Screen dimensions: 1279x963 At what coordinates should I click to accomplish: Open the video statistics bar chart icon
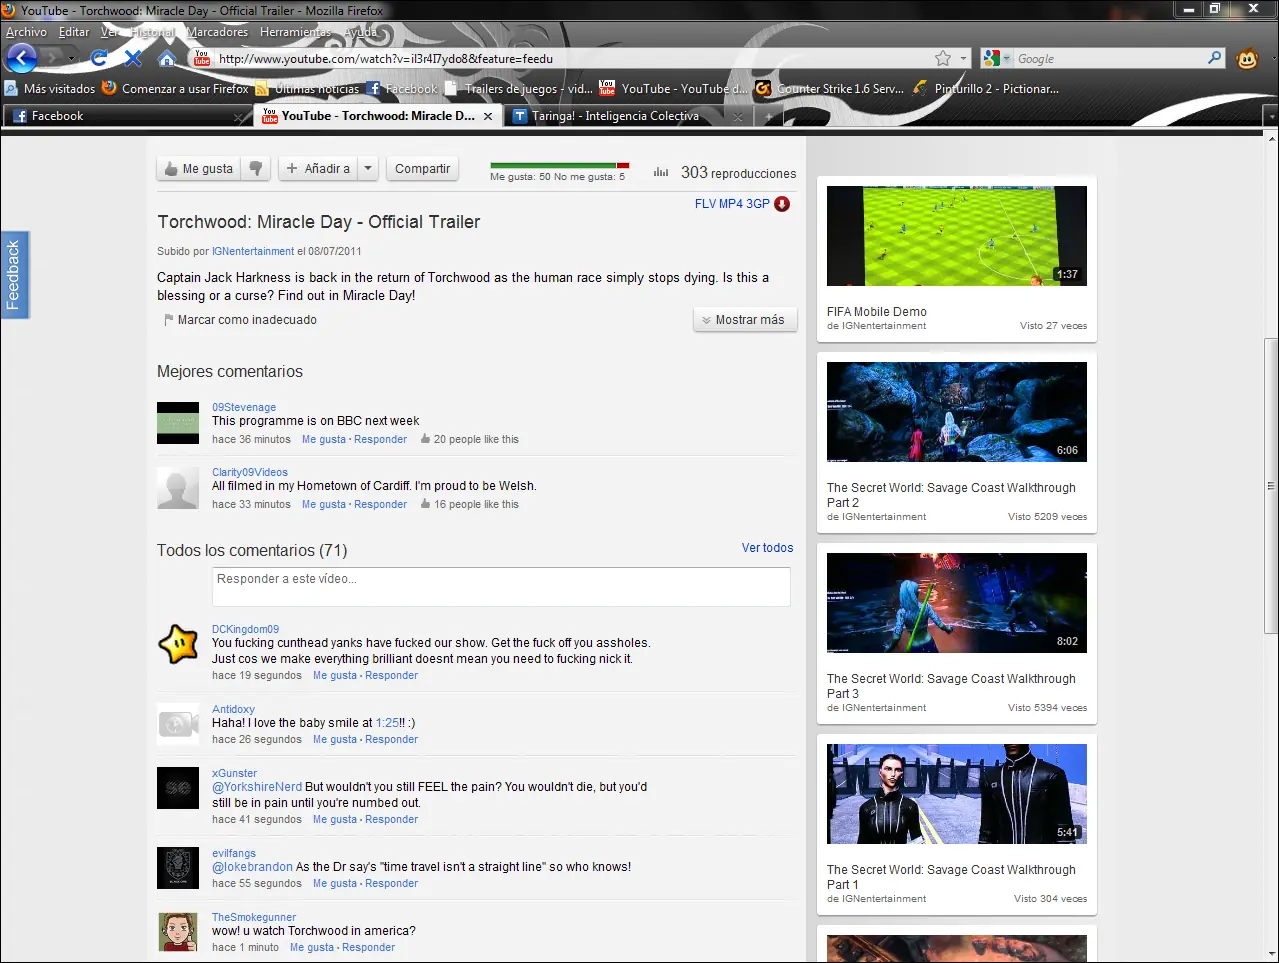coord(661,172)
